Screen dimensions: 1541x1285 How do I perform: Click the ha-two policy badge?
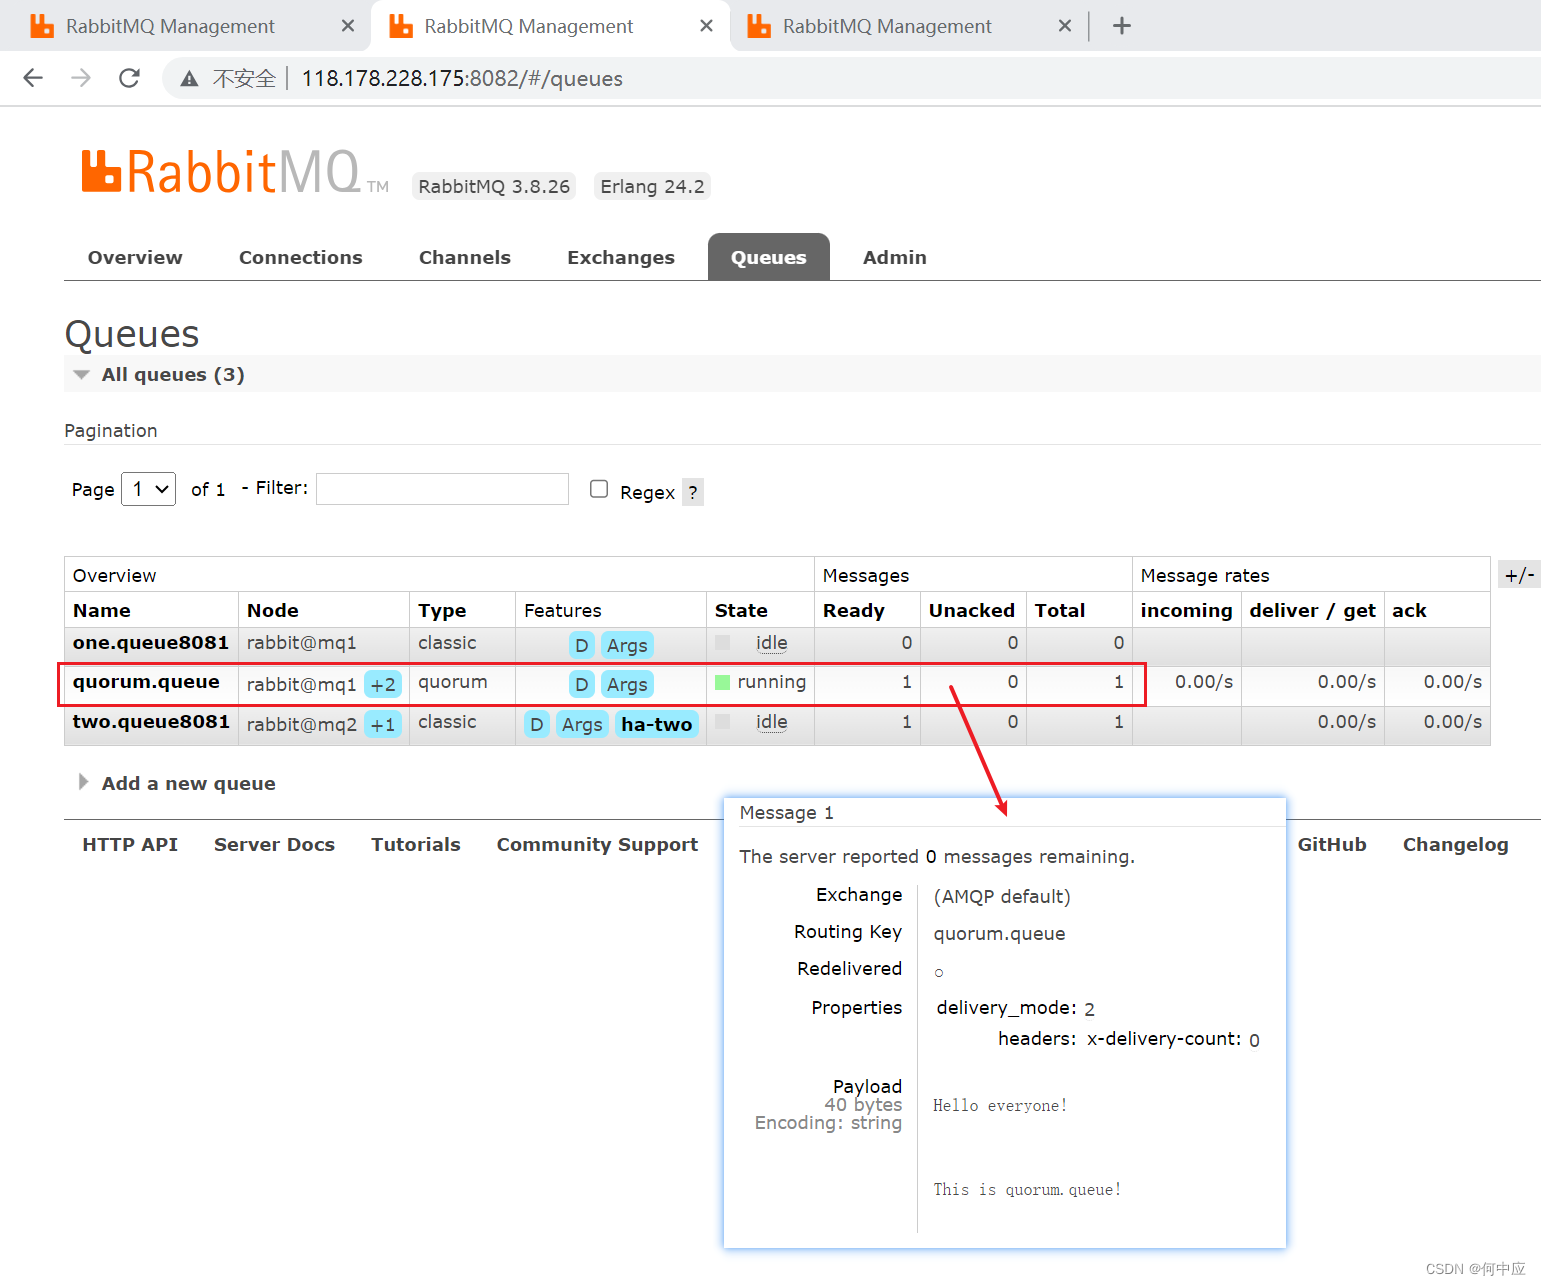pos(656,724)
